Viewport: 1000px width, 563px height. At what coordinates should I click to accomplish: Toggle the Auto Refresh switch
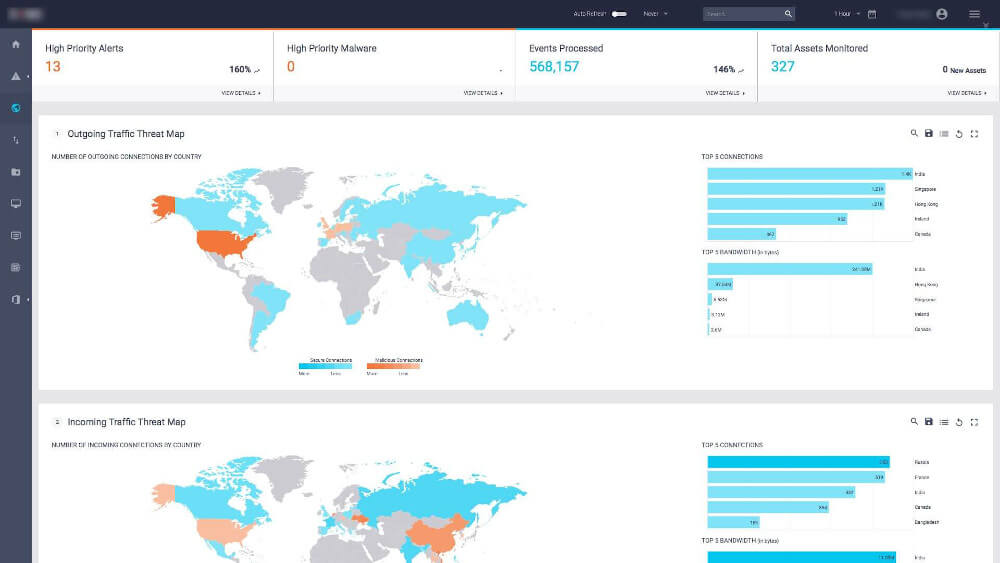(619, 14)
